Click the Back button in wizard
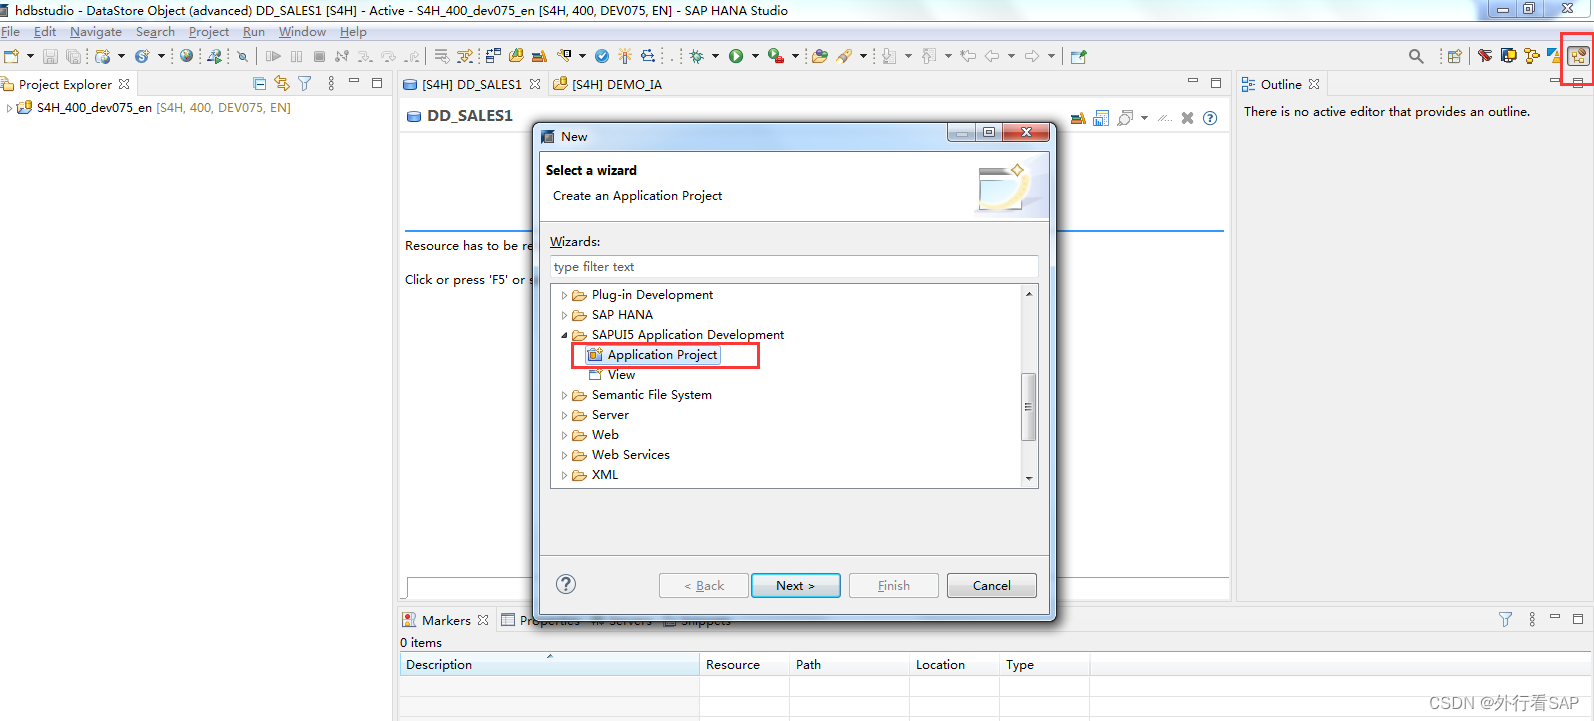 [x=704, y=585]
